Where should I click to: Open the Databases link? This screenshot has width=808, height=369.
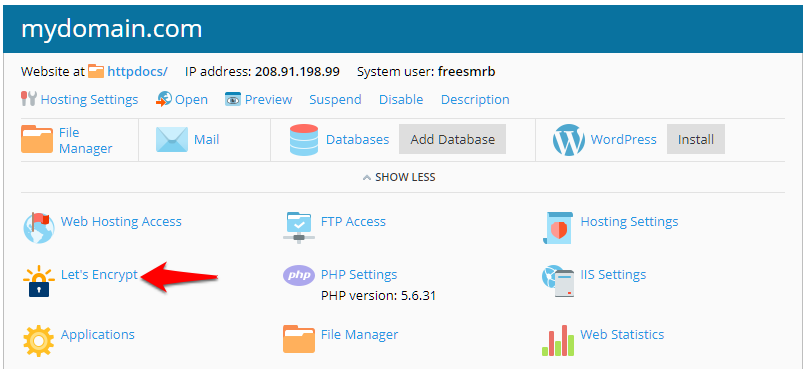(358, 140)
